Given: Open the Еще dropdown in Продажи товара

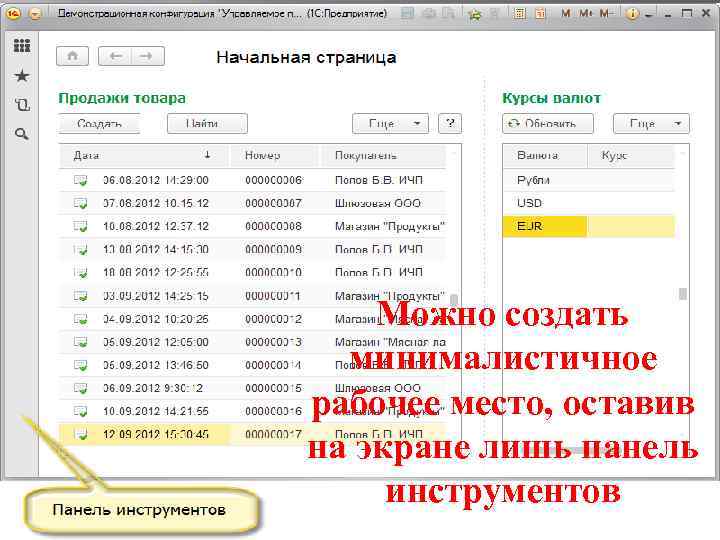Looking at the screenshot, I should click(x=390, y=124).
